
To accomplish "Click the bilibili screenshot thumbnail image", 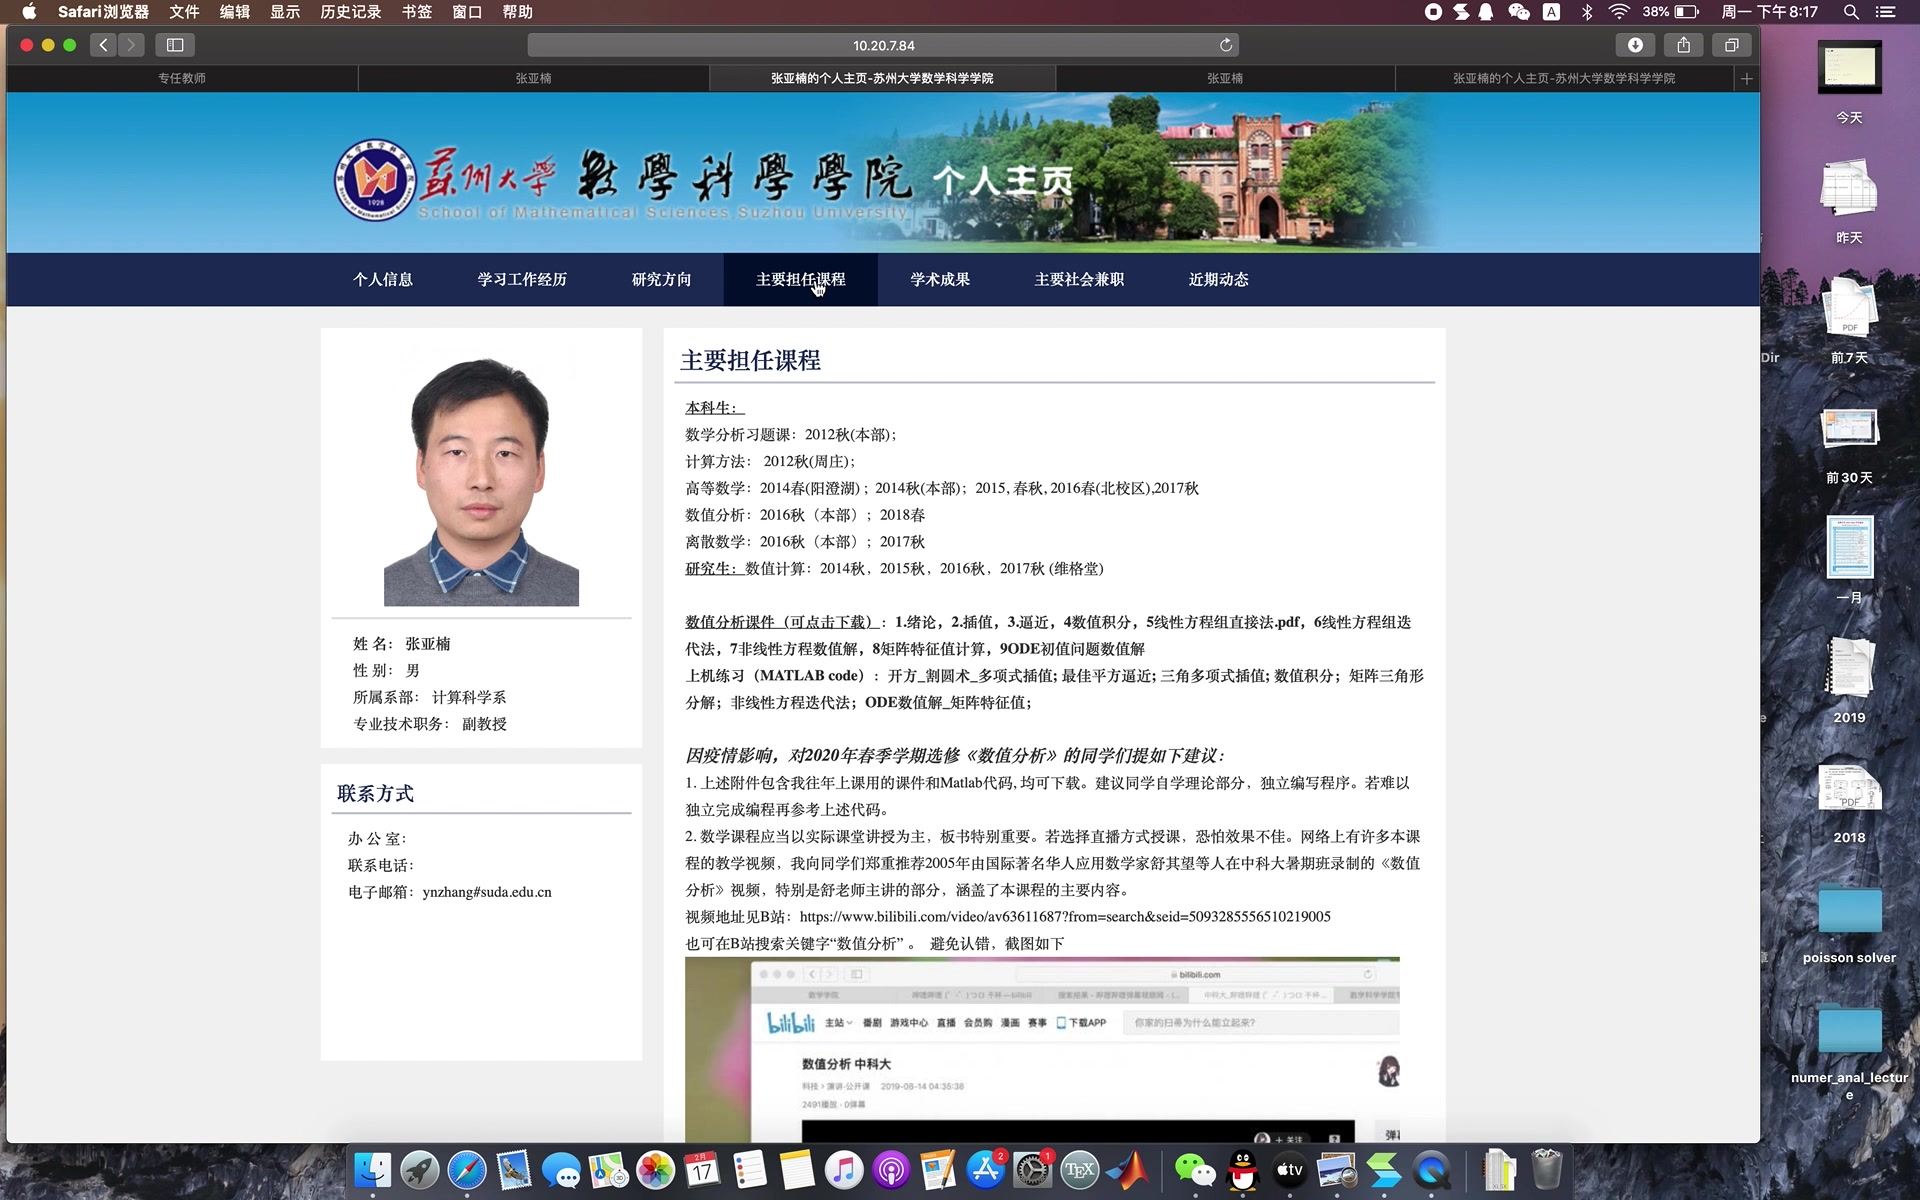I will pyautogui.click(x=1041, y=1048).
